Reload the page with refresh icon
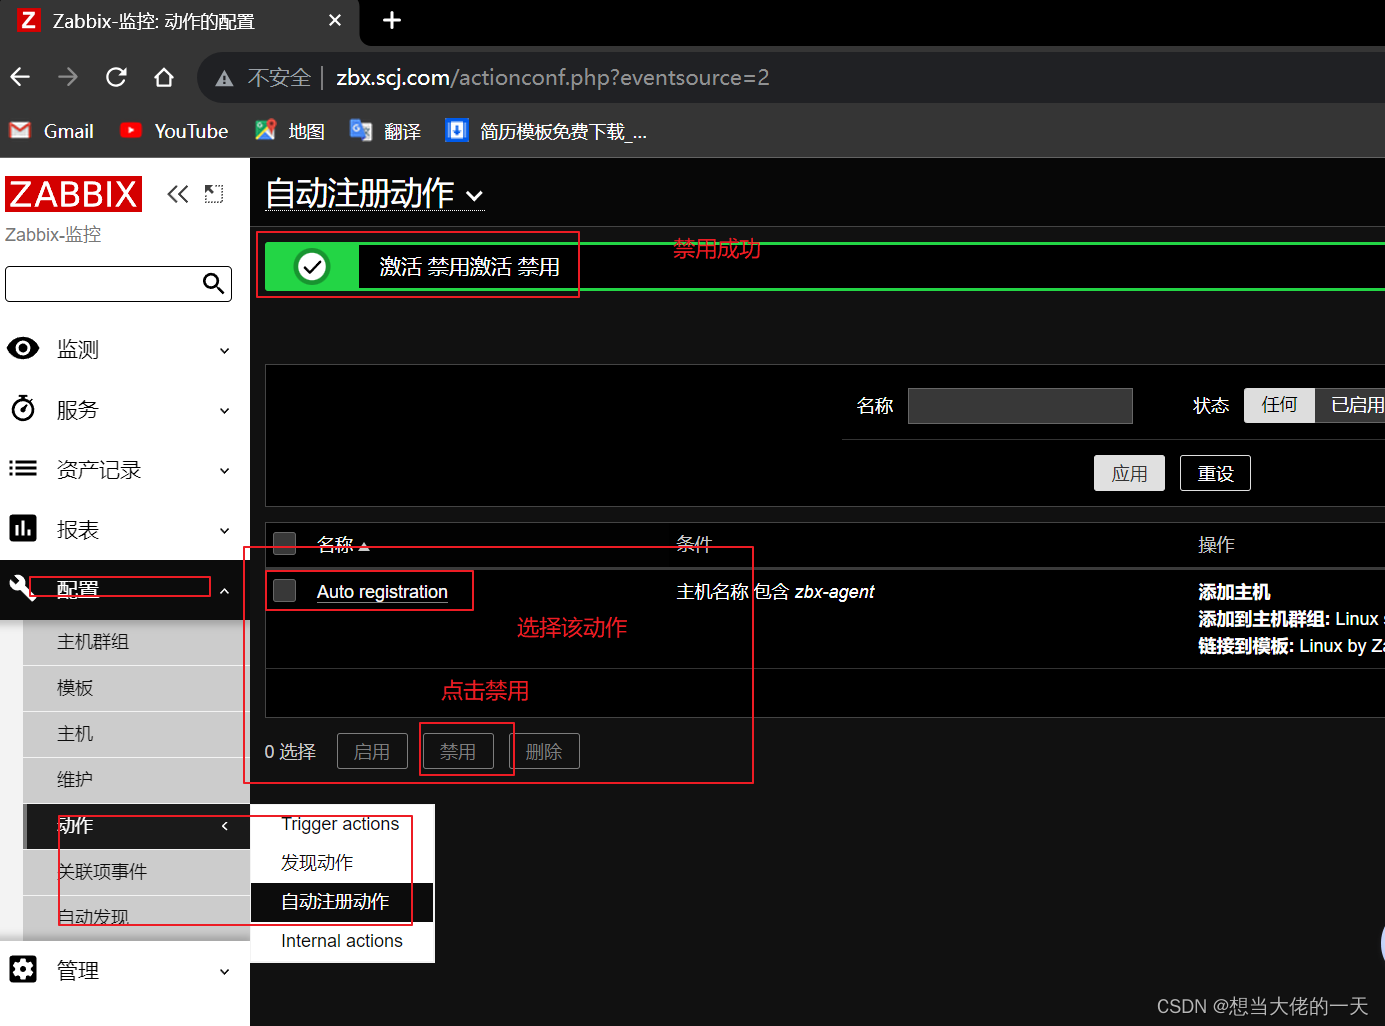This screenshot has width=1385, height=1026. point(116,77)
